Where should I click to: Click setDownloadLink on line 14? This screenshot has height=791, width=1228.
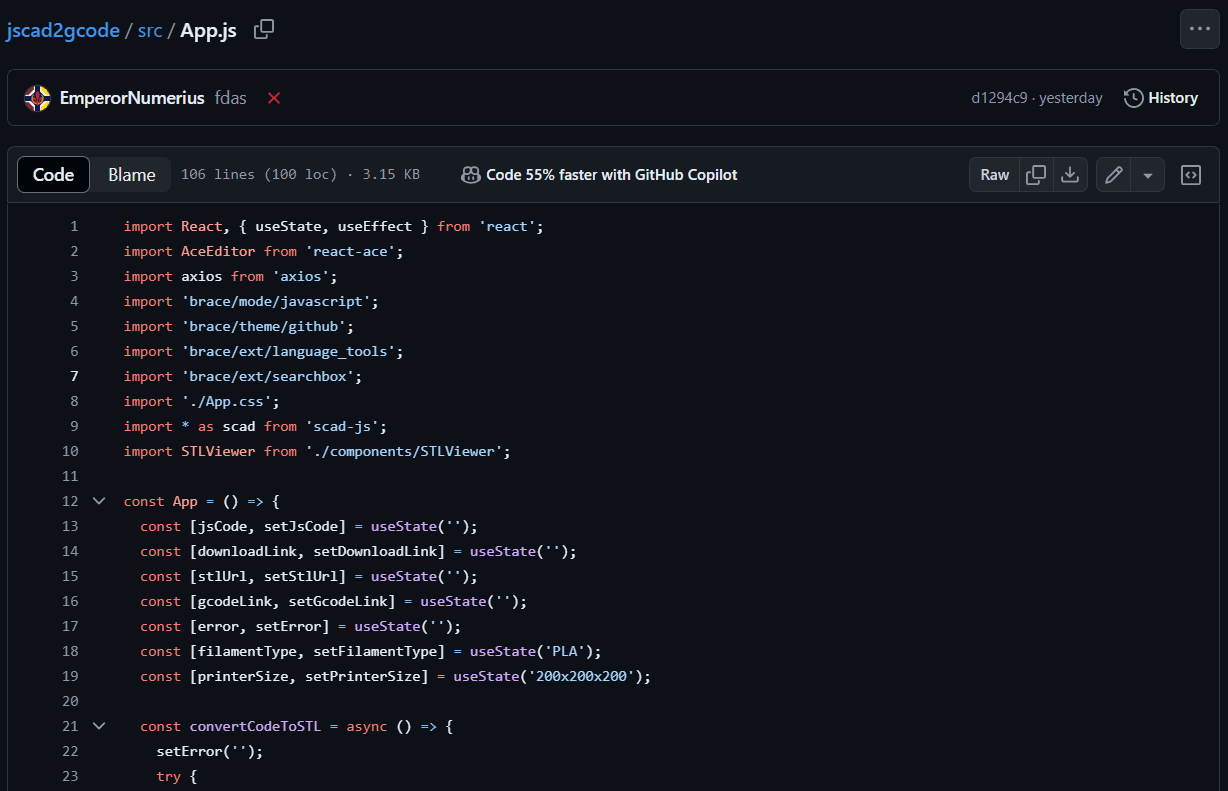coord(375,551)
